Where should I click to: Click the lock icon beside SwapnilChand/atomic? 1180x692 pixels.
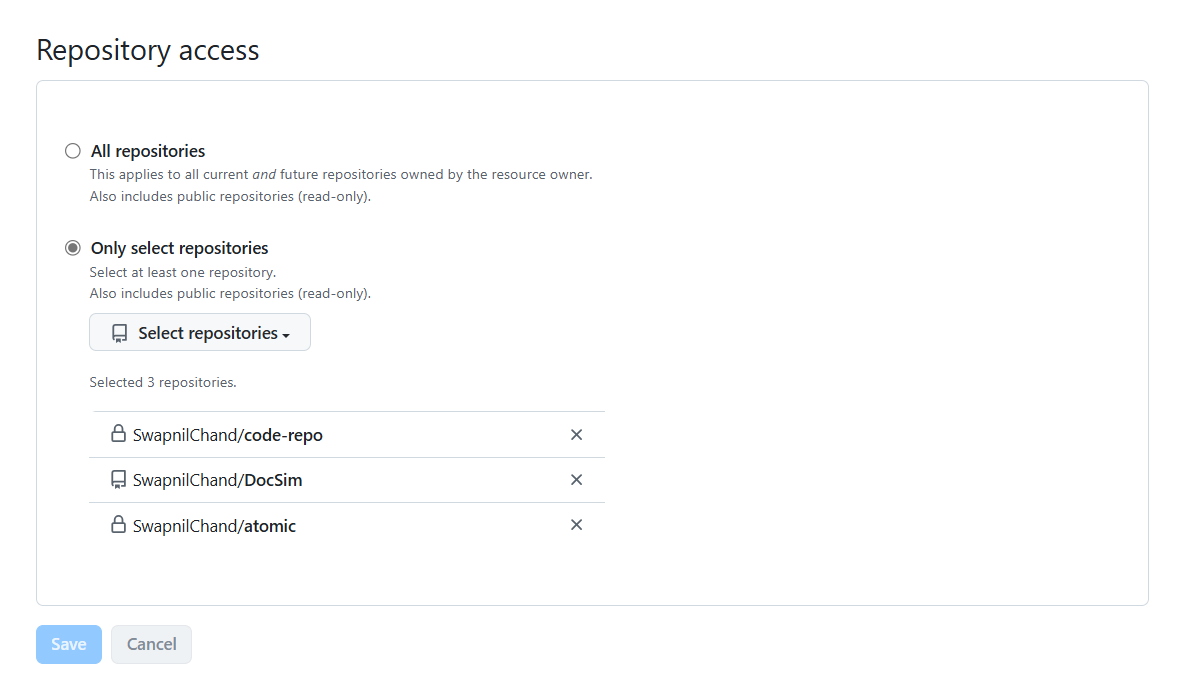(118, 524)
